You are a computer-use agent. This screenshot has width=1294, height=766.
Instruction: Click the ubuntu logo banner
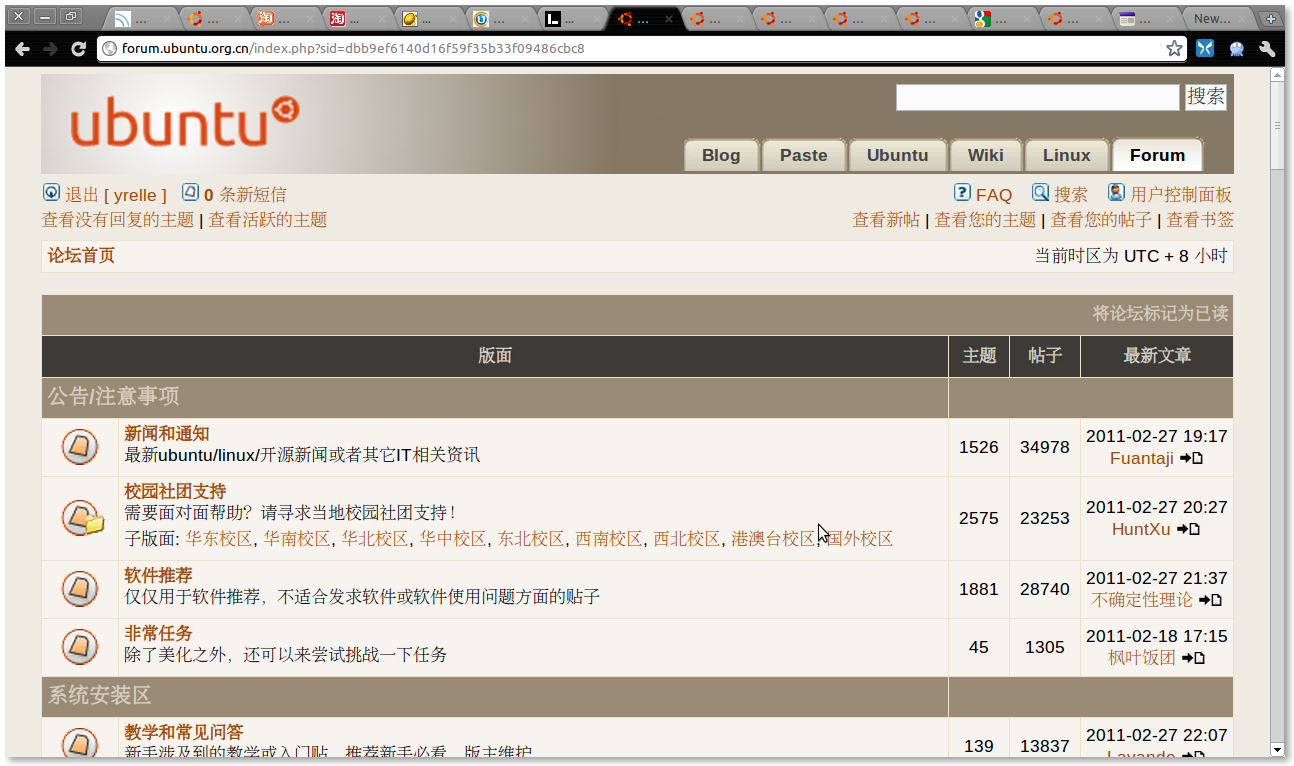[x=185, y=124]
